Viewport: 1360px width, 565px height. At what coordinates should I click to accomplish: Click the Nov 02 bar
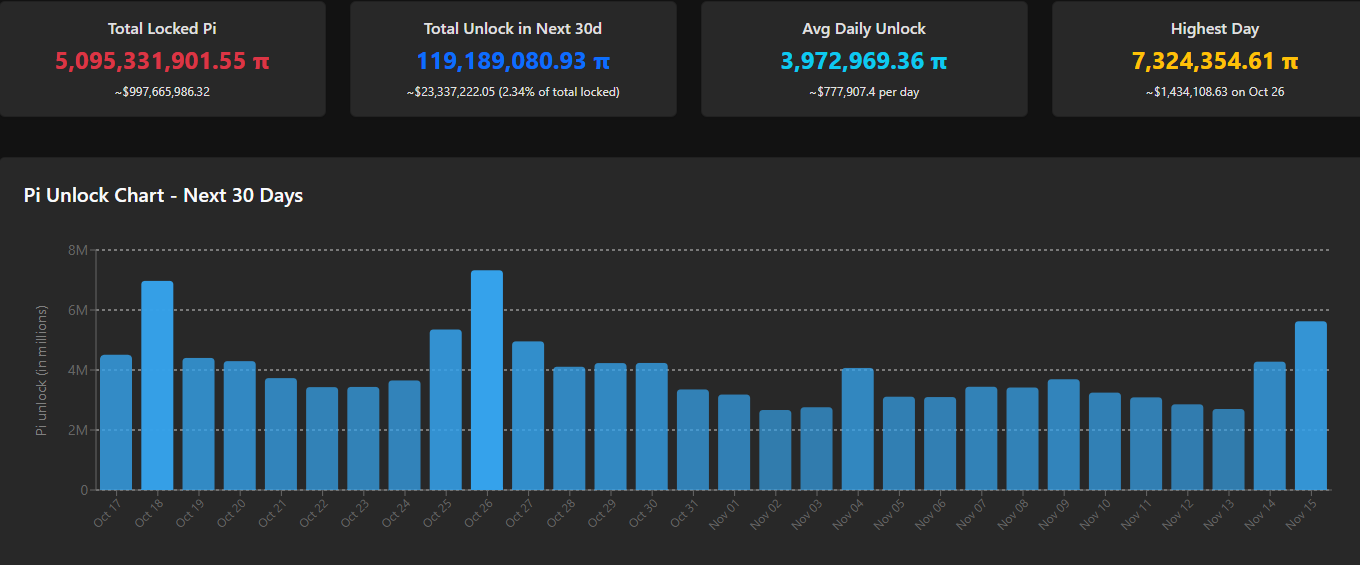coord(775,450)
